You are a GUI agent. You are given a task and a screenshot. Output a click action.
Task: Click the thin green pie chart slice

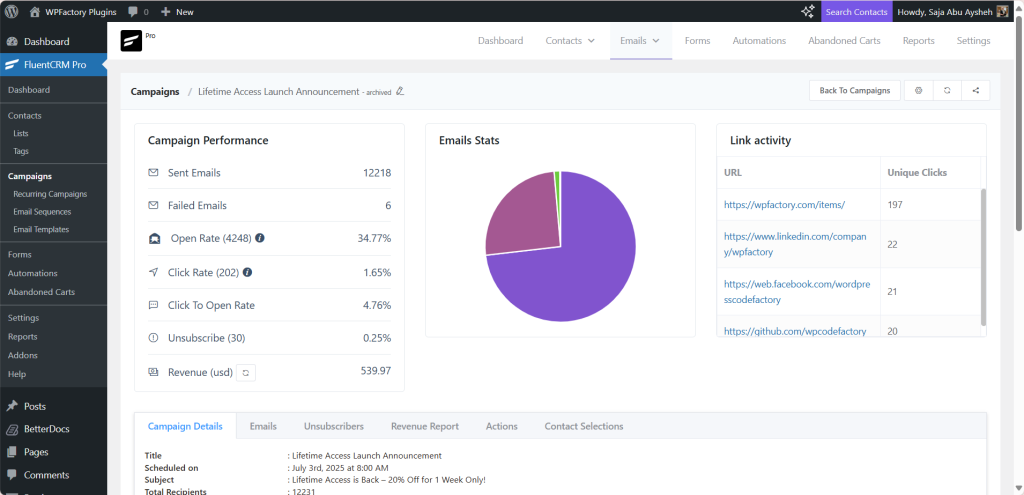click(557, 196)
